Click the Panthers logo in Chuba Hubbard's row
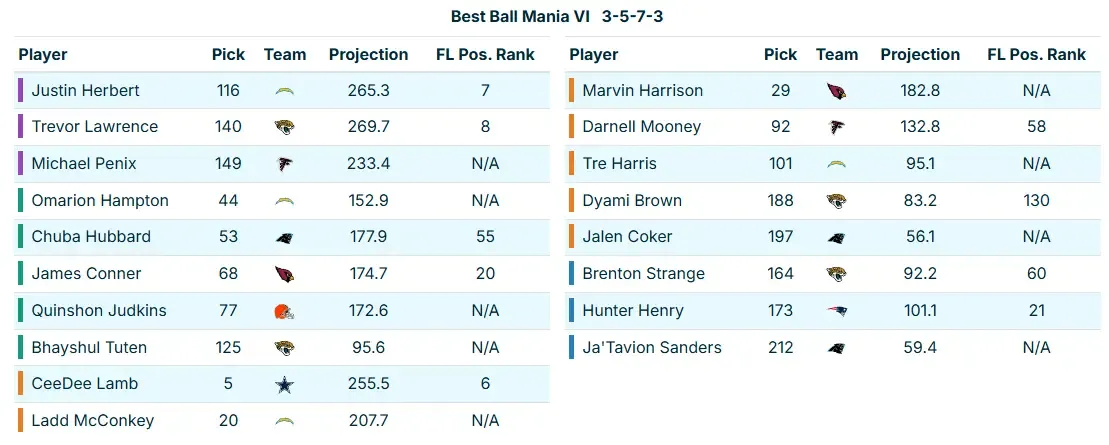The image size is (1109, 445). tap(285, 237)
